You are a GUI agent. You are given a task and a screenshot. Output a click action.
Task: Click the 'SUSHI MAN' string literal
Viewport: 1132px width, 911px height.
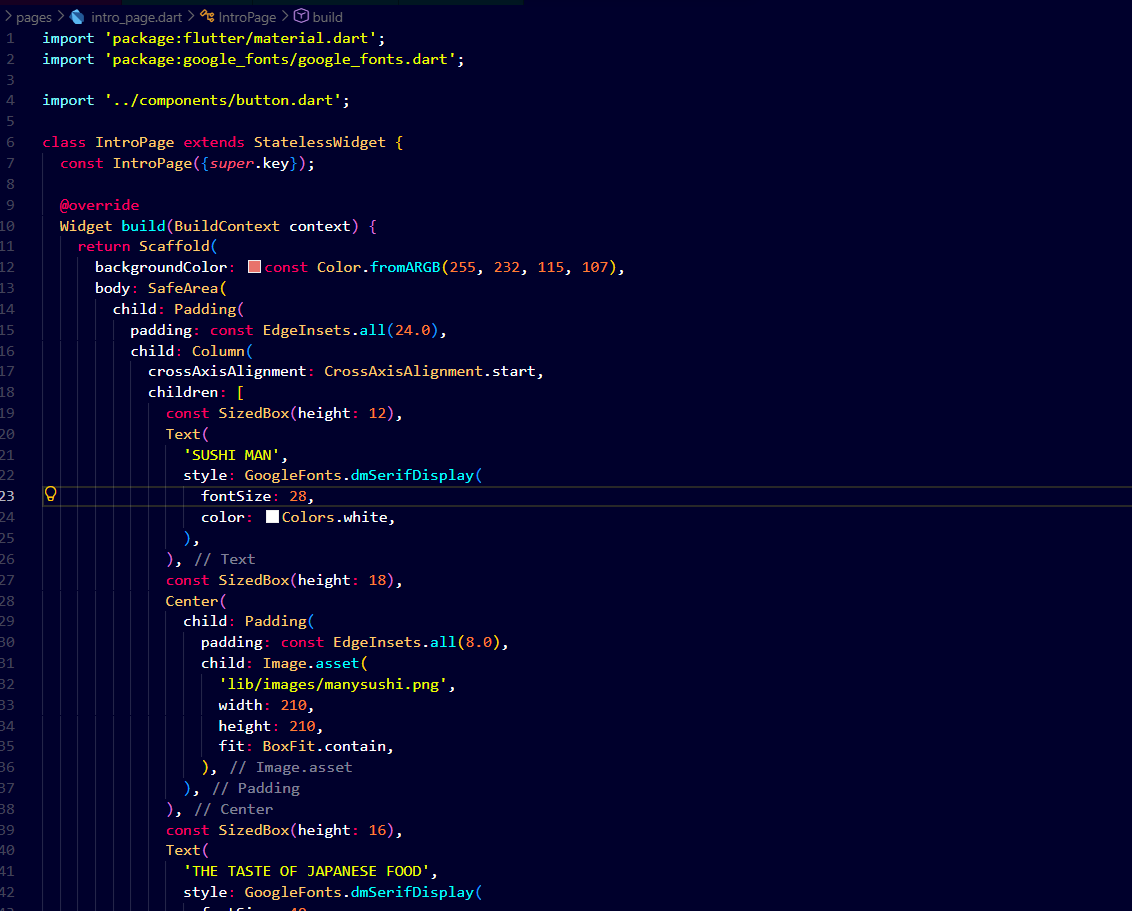point(231,455)
